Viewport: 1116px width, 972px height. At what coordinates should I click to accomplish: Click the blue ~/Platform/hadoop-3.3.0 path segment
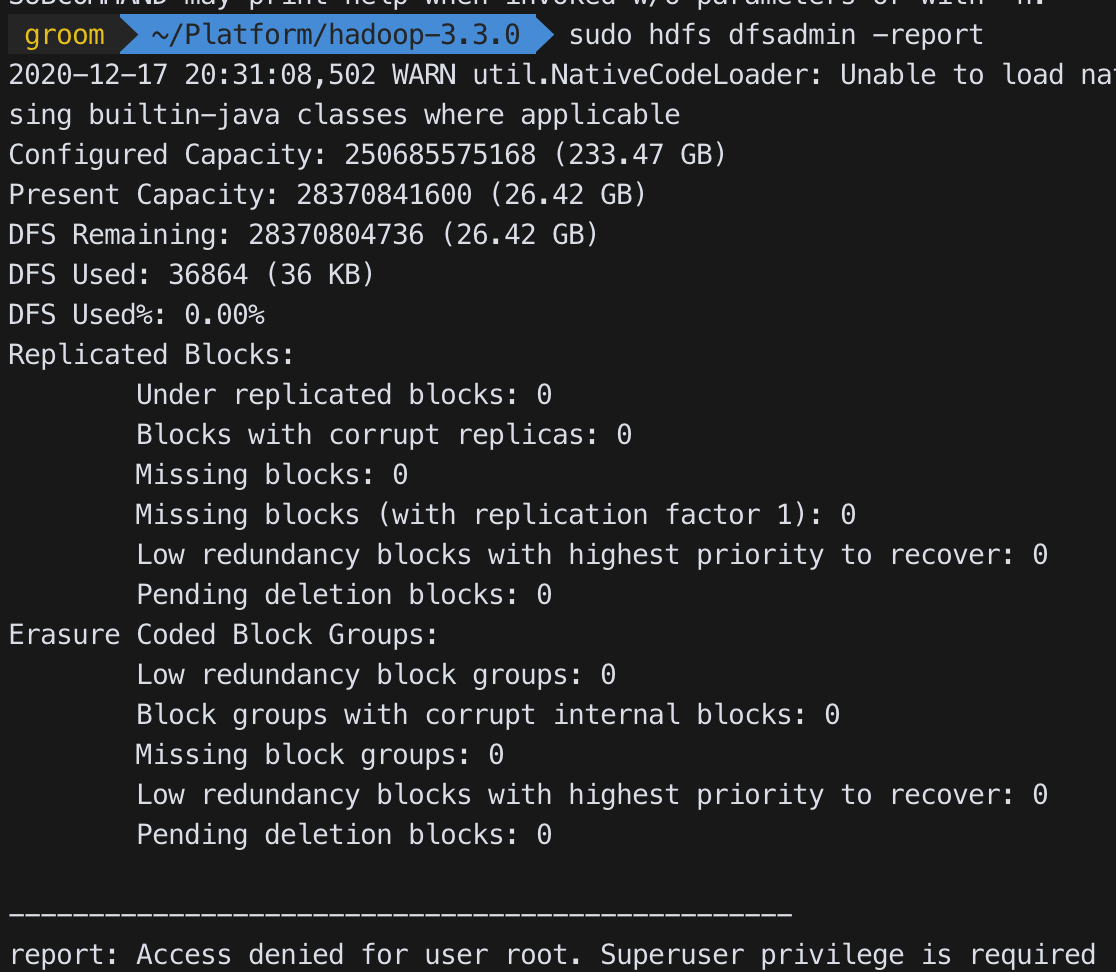tap(337, 35)
